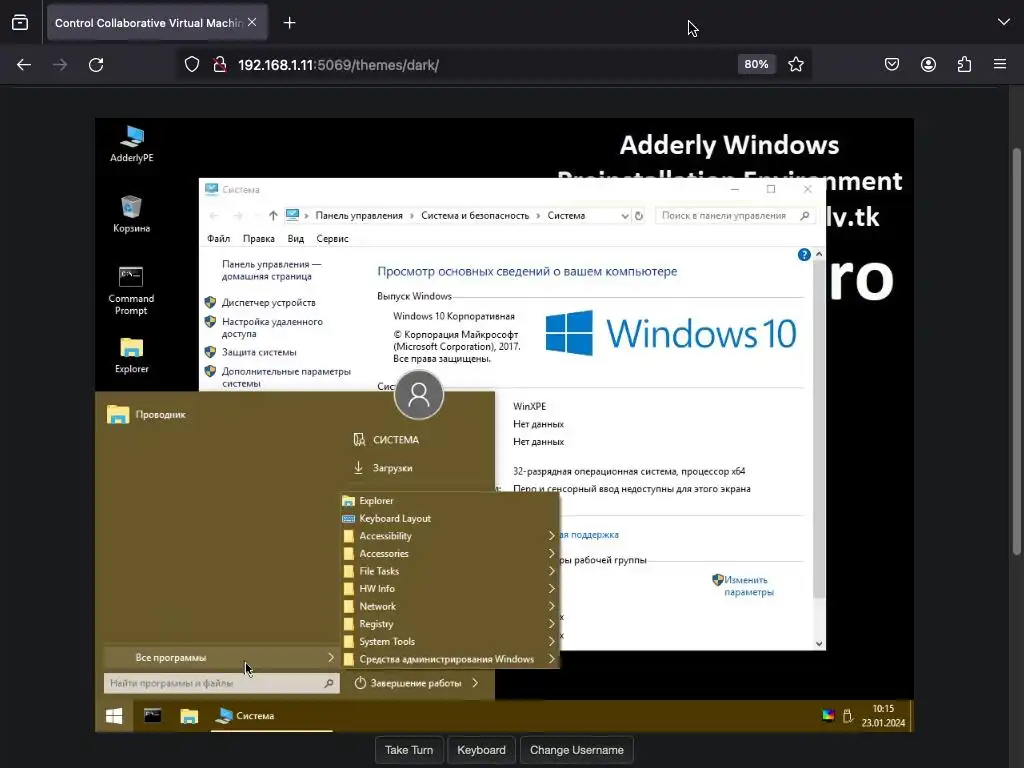Click the 80% zoom level indicator
The height and width of the screenshot is (768, 1024).
(x=756, y=64)
